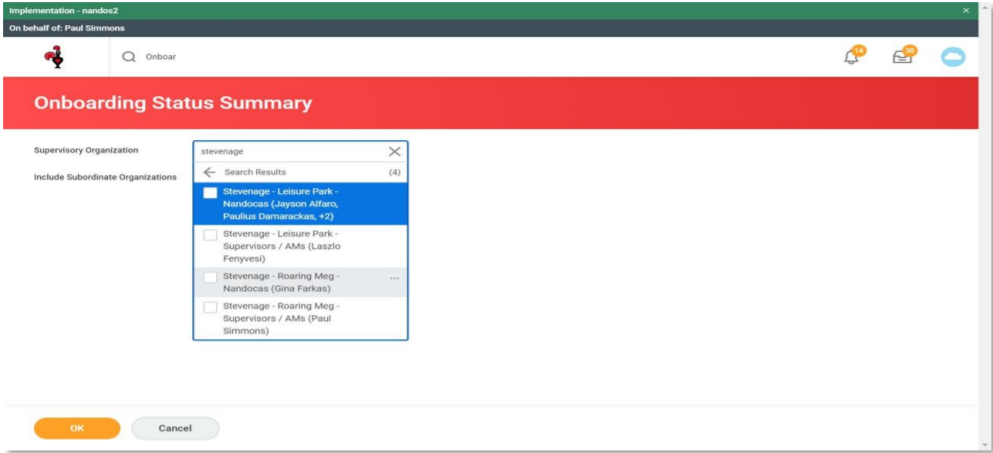Click the Include Subordinate Organizations label
This screenshot has height=453, width=993.
pyautogui.click(x=105, y=177)
